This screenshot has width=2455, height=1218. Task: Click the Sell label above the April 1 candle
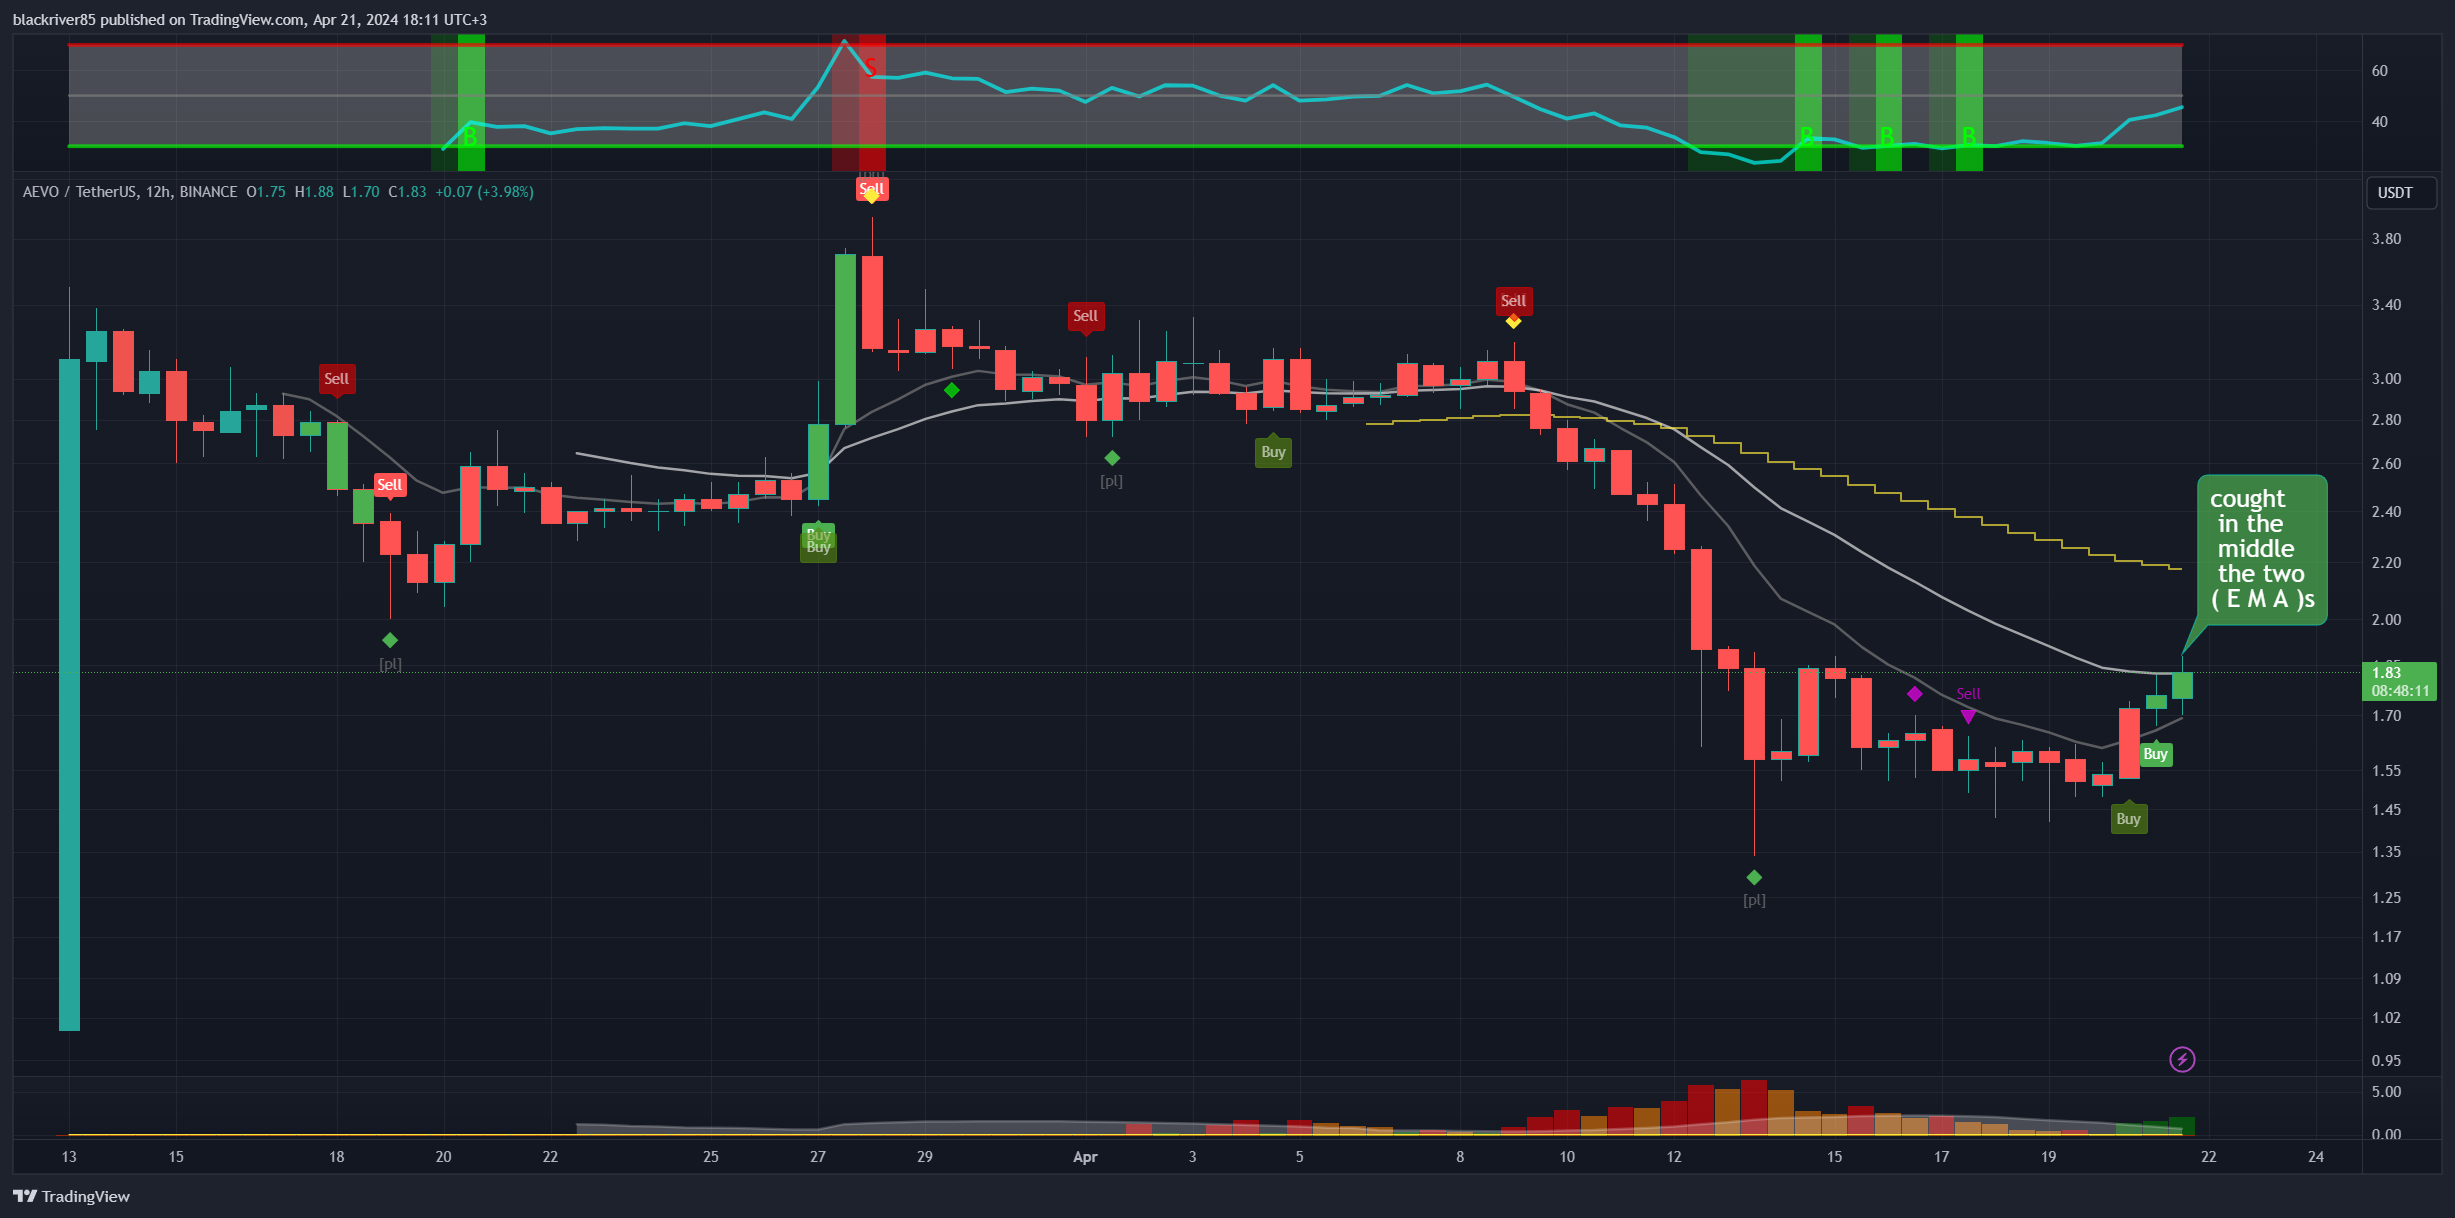click(1085, 316)
